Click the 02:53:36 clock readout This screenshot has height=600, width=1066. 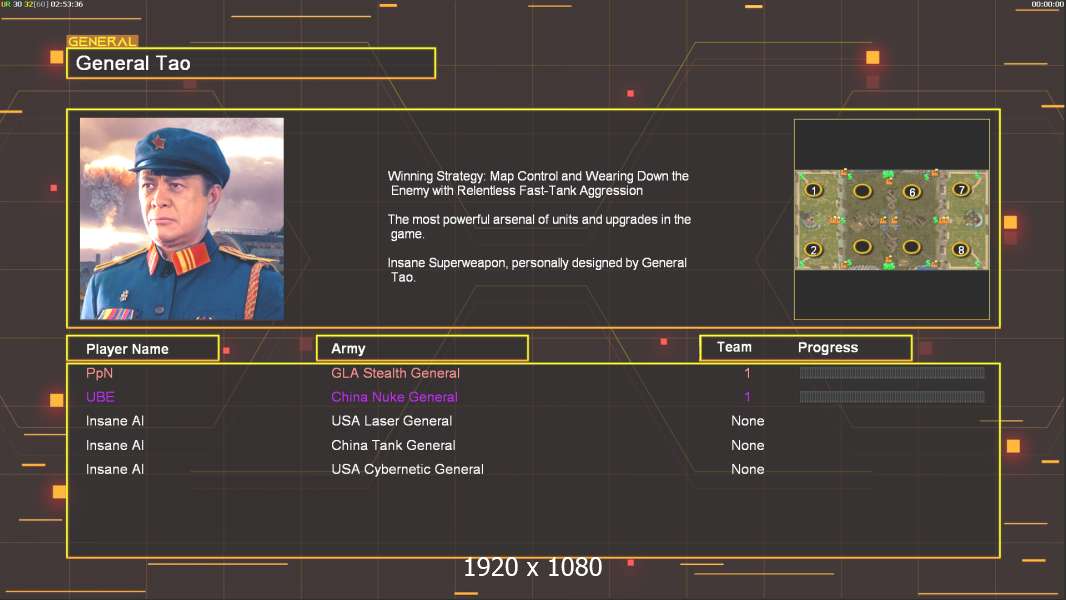click(x=67, y=4)
